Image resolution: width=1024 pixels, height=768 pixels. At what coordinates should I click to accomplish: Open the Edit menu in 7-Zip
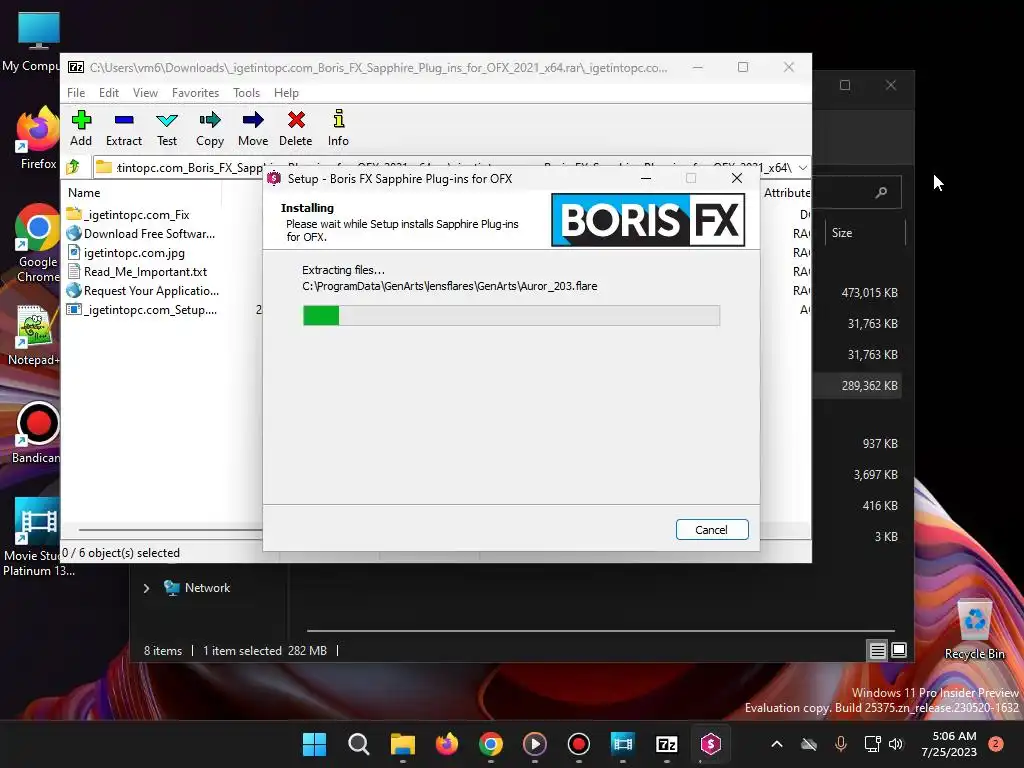click(108, 93)
